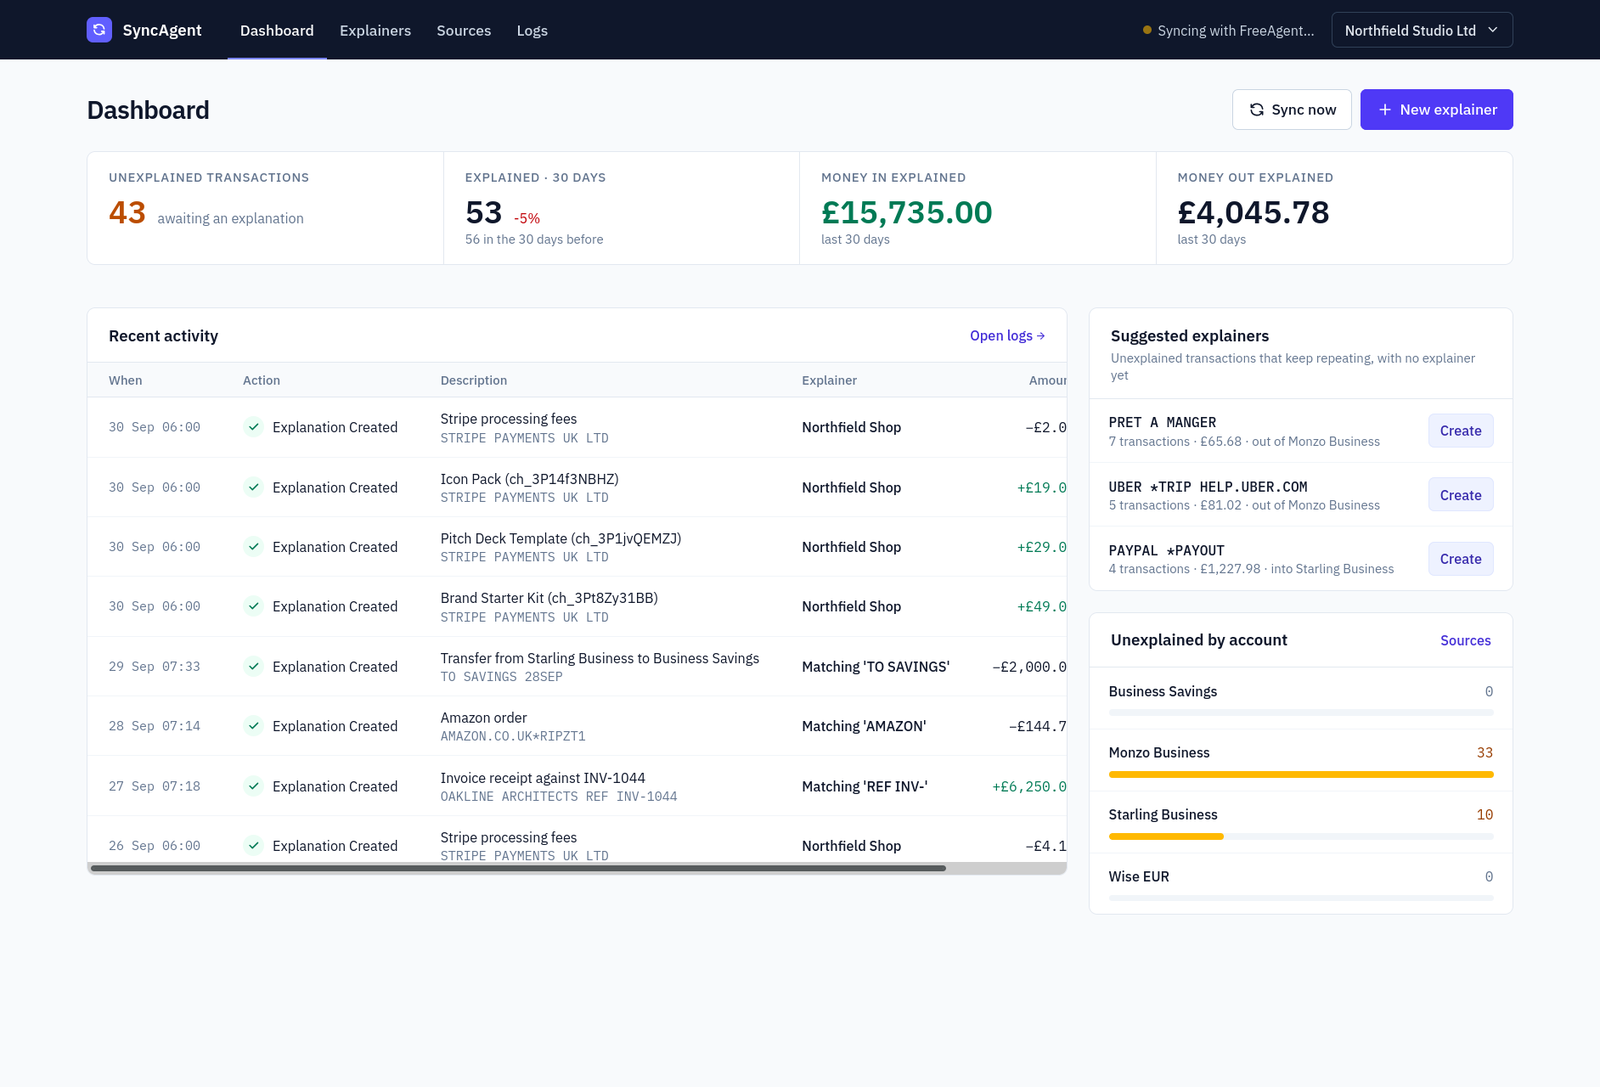The height and width of the screenshot is (1087, 1600).
Task: Click the check icon on the INV-1044 invoice row
Action: (254, 786)
